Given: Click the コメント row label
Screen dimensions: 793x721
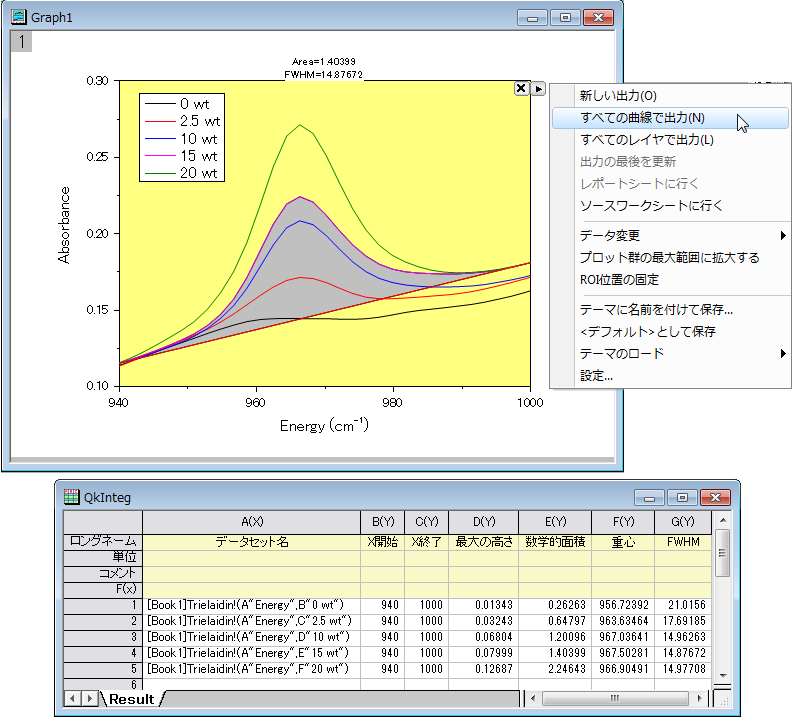Looking at the screenshot, I should click(x=103, y=574).
